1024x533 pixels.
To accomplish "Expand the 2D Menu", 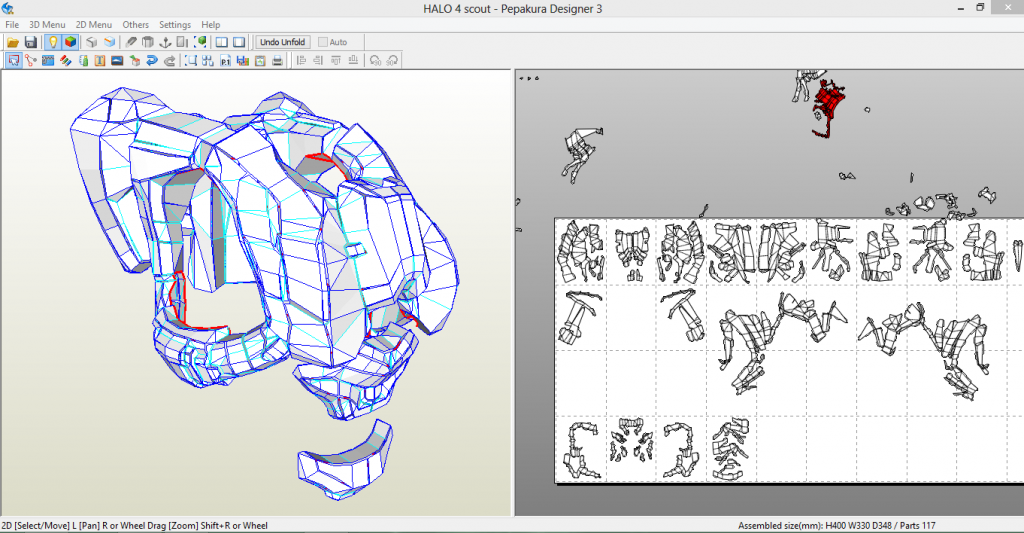I will point(93,24).
